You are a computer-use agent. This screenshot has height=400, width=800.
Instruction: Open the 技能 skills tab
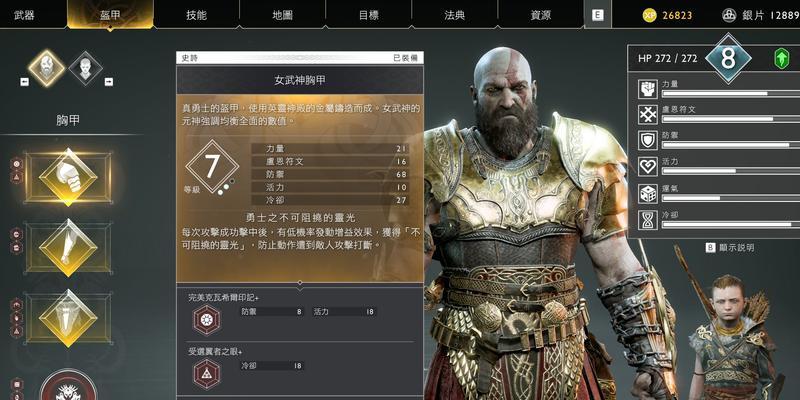click(x=196, y=15)
